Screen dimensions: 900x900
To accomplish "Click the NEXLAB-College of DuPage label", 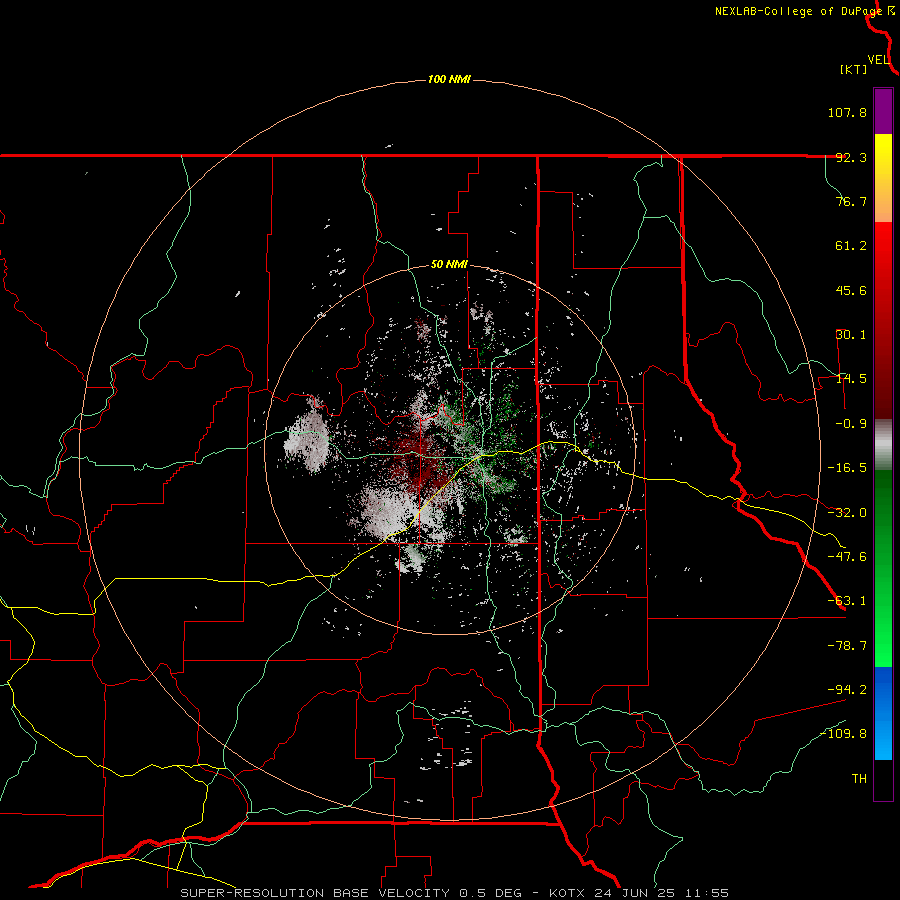I will pyautogui.click(x=800, y=11).
